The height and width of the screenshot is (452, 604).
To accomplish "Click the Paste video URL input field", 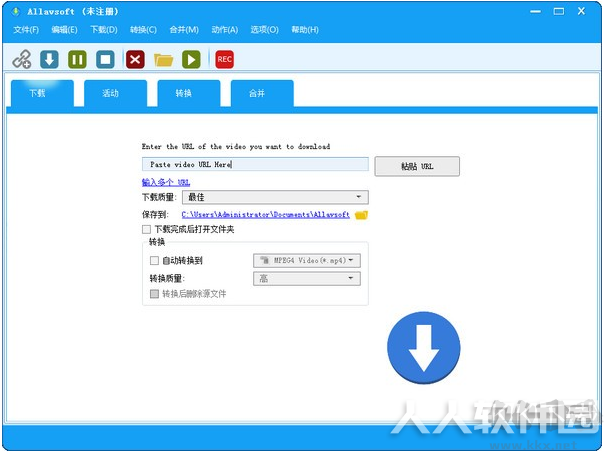I will point(255,164).
